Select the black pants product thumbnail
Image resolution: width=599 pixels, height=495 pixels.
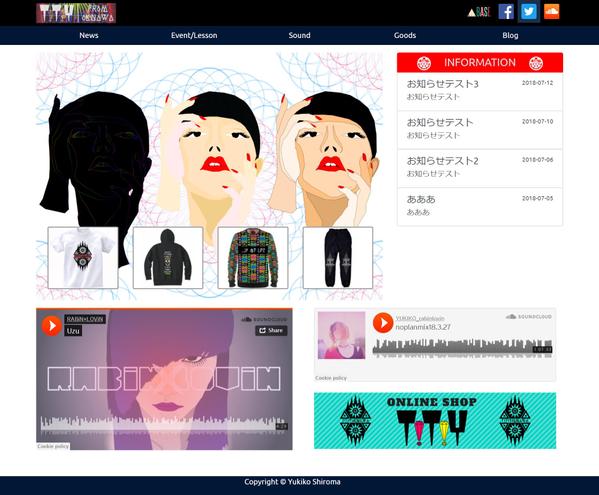(338, 258)
